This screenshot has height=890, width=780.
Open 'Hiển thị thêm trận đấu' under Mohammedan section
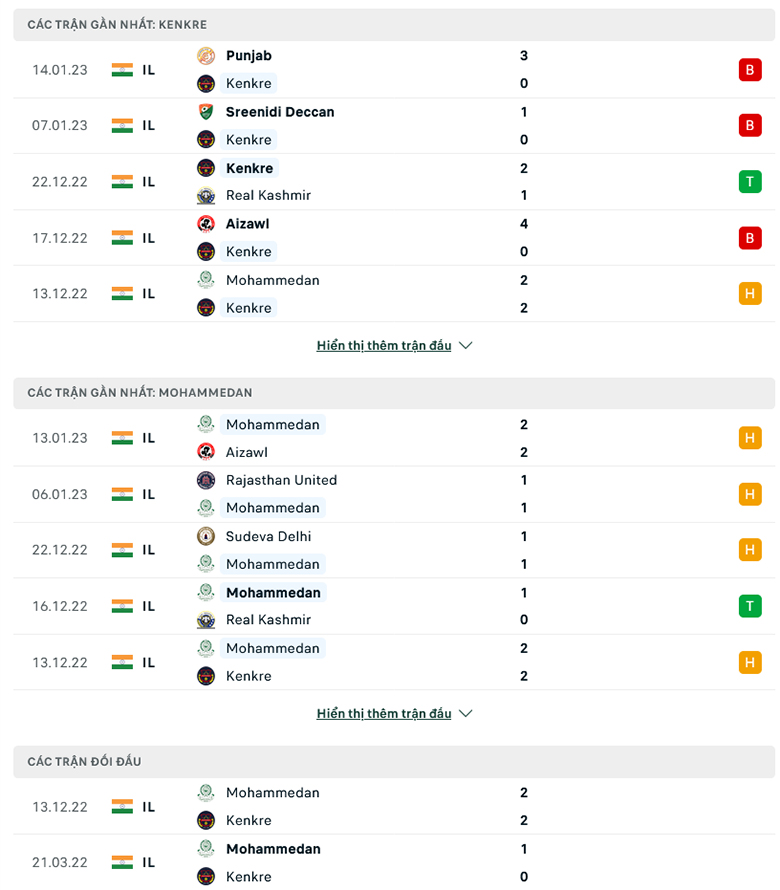pos(384,714)
